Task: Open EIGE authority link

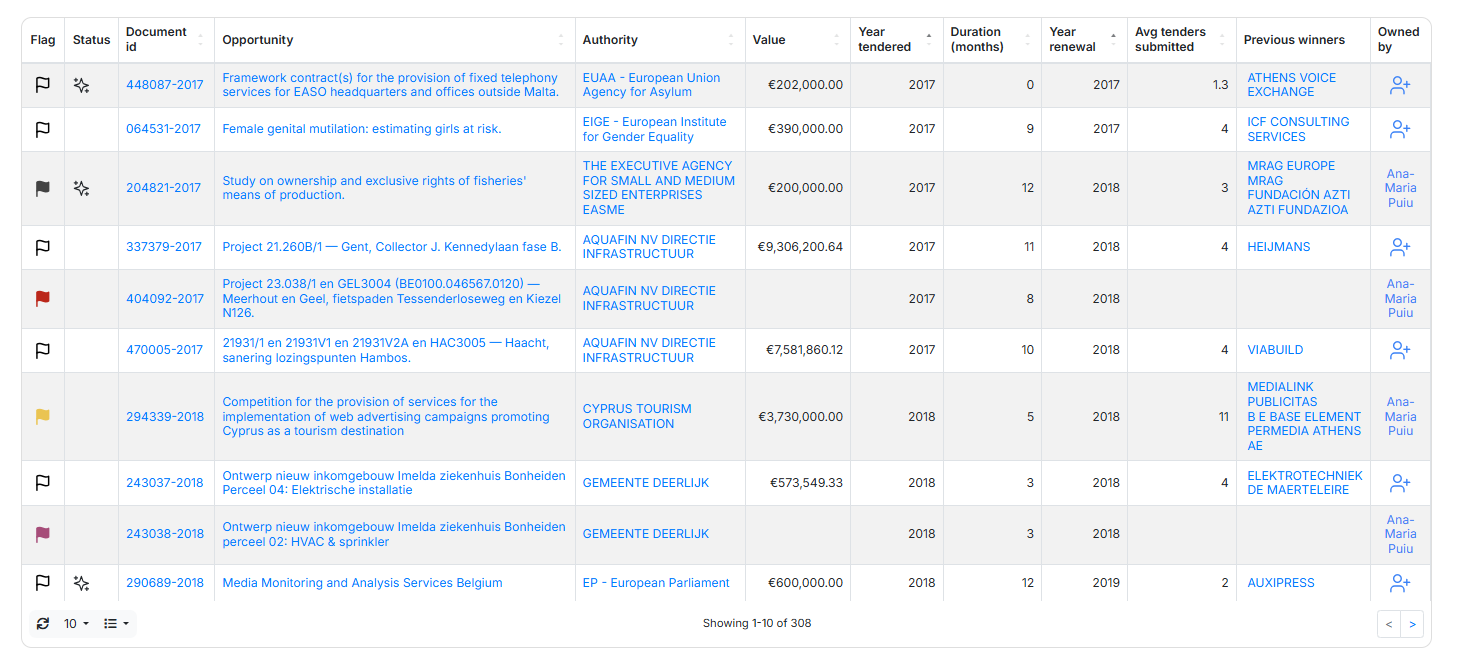Action: click(x=655, y=129)
